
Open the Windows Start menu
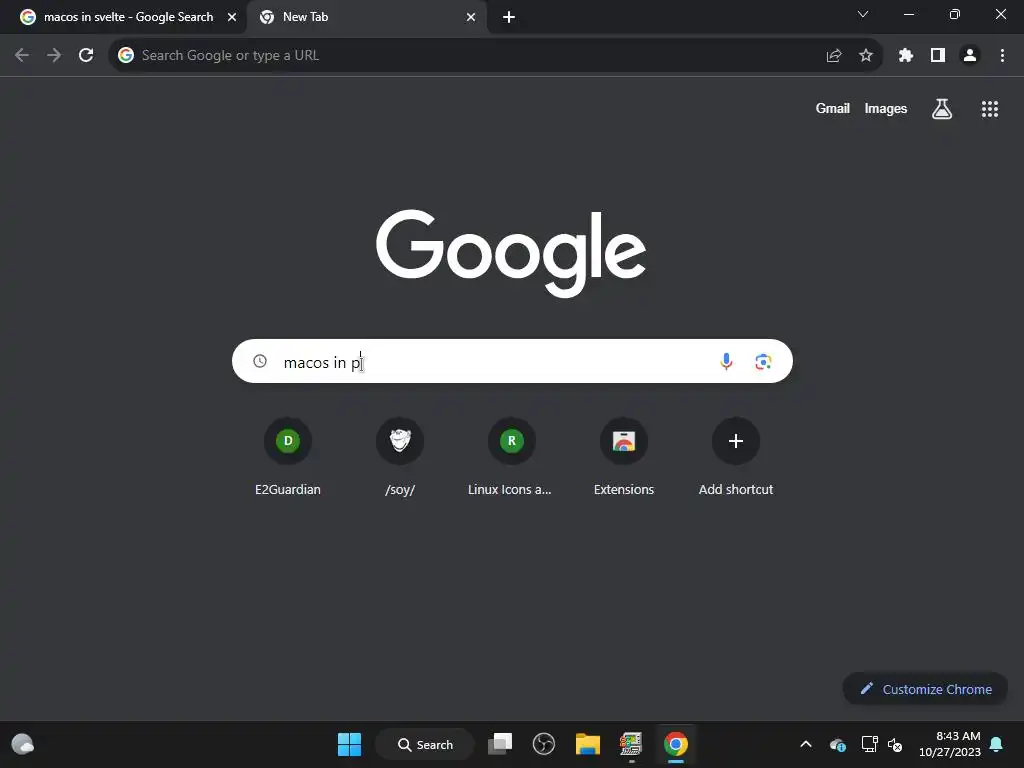click(x=349, y=744)
